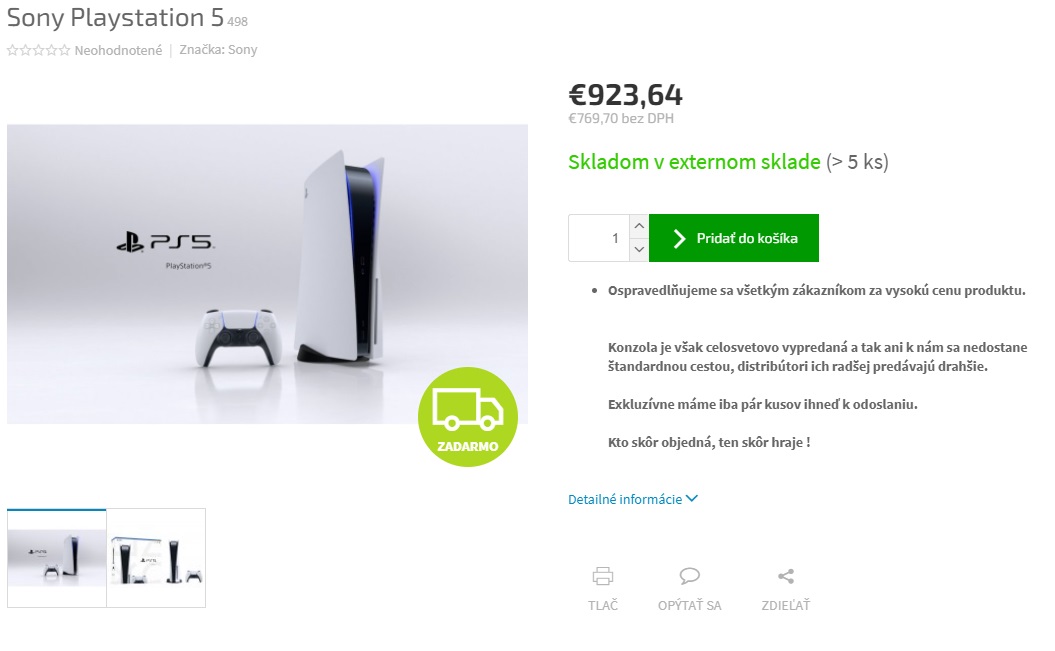The height and width of the screenshot is (651, 1055).
Task: Click the Neohodnotené rating text
Action: pyautogui.click(x=118, y=50)
